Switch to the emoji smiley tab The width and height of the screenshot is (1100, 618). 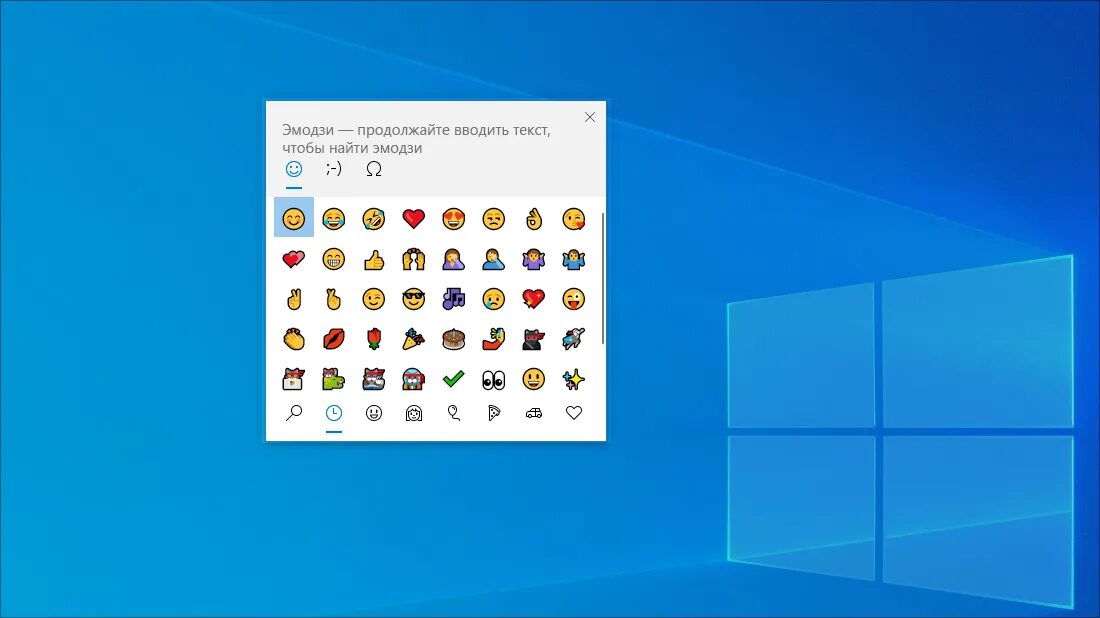[x=293, y=169]
